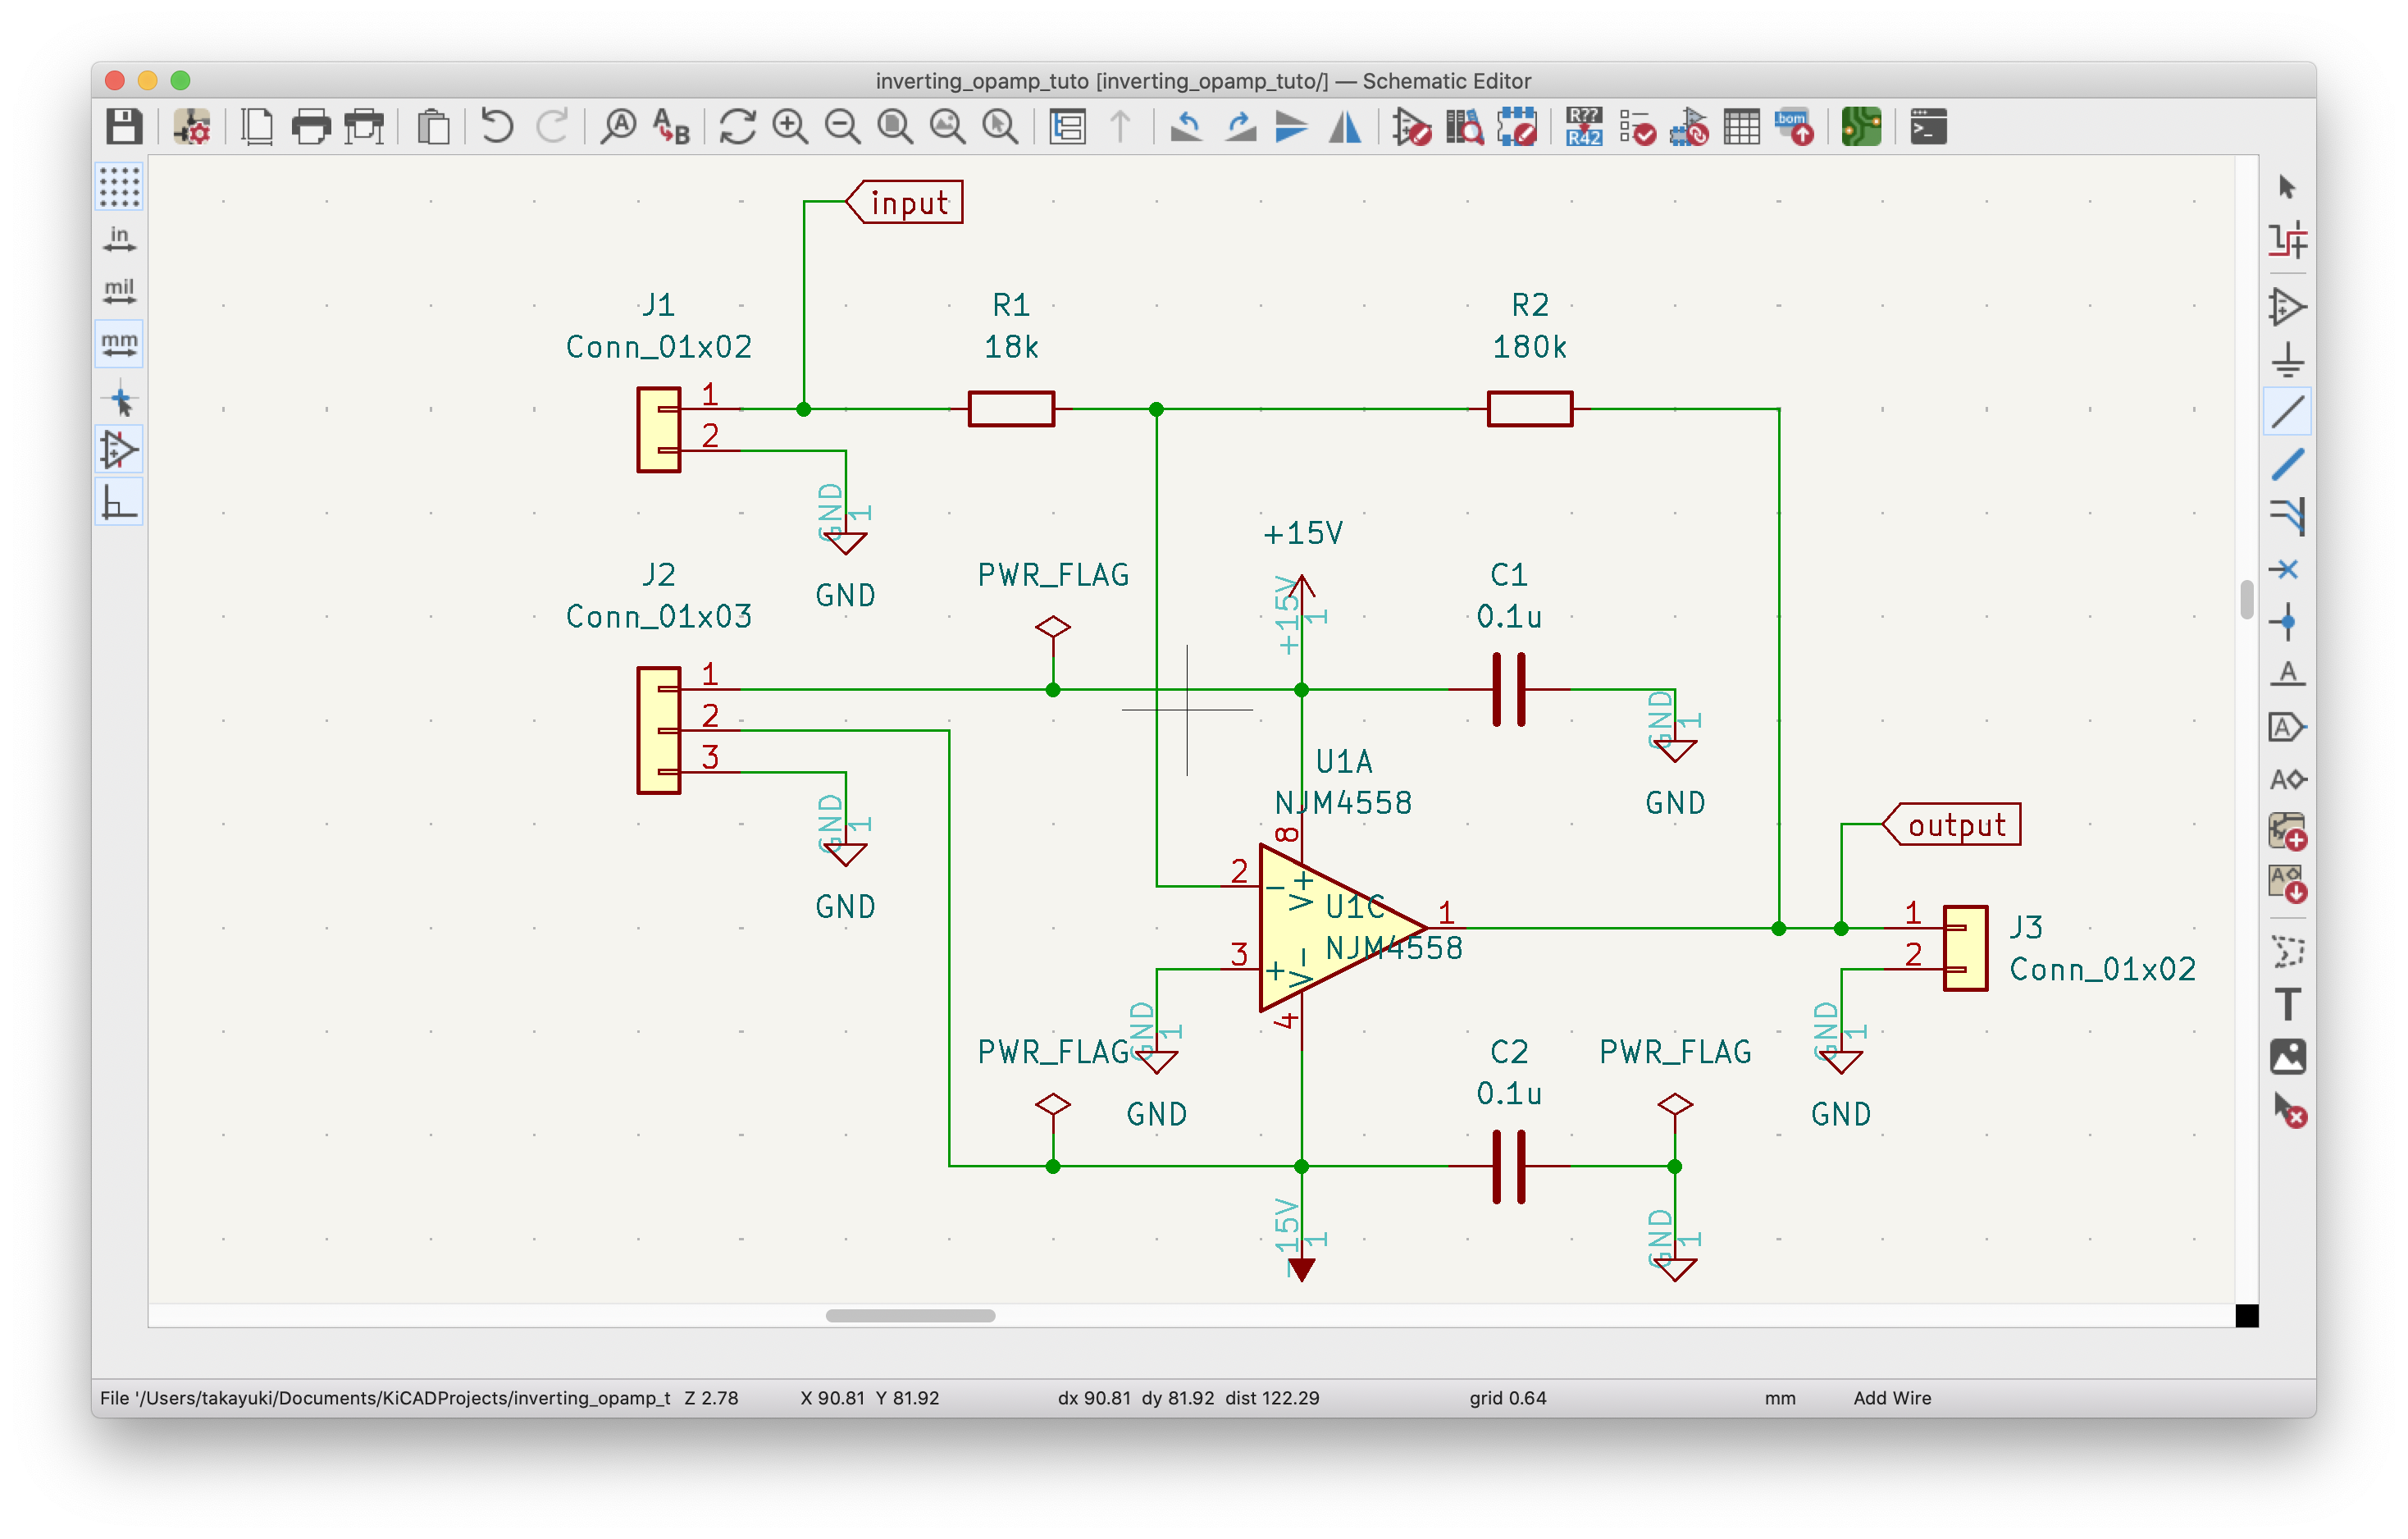2408x1539 pixels.
Task: Zoom in on the schematic
Action: [790, 127]
